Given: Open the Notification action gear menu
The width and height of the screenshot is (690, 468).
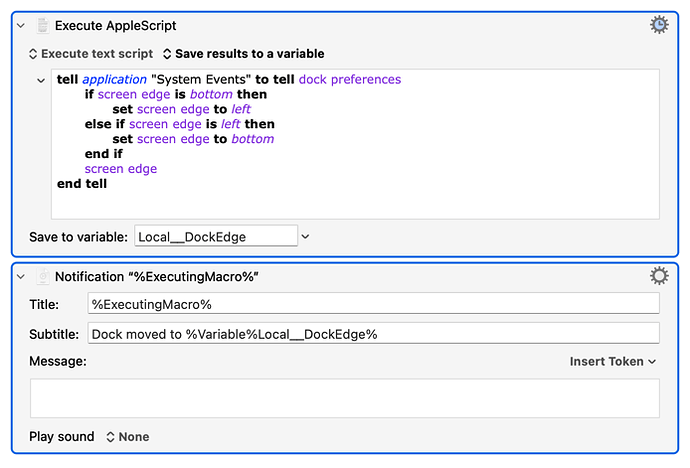Looking at the screenshot, I should [658, 276].
